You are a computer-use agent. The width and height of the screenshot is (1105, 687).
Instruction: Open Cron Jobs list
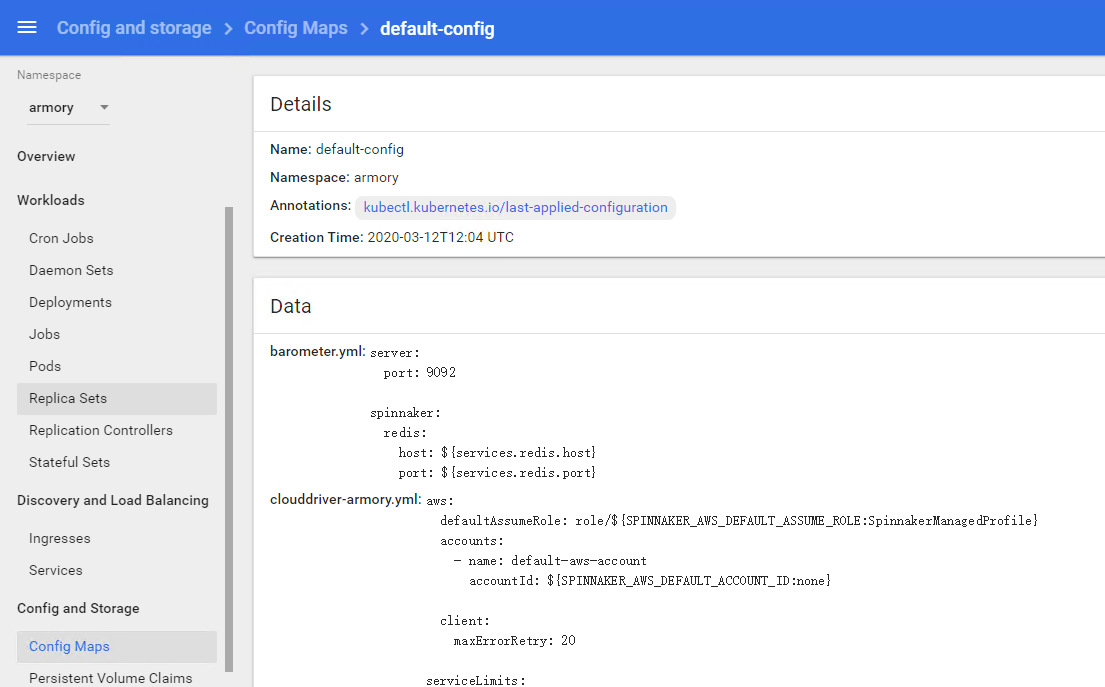(61, 238)
